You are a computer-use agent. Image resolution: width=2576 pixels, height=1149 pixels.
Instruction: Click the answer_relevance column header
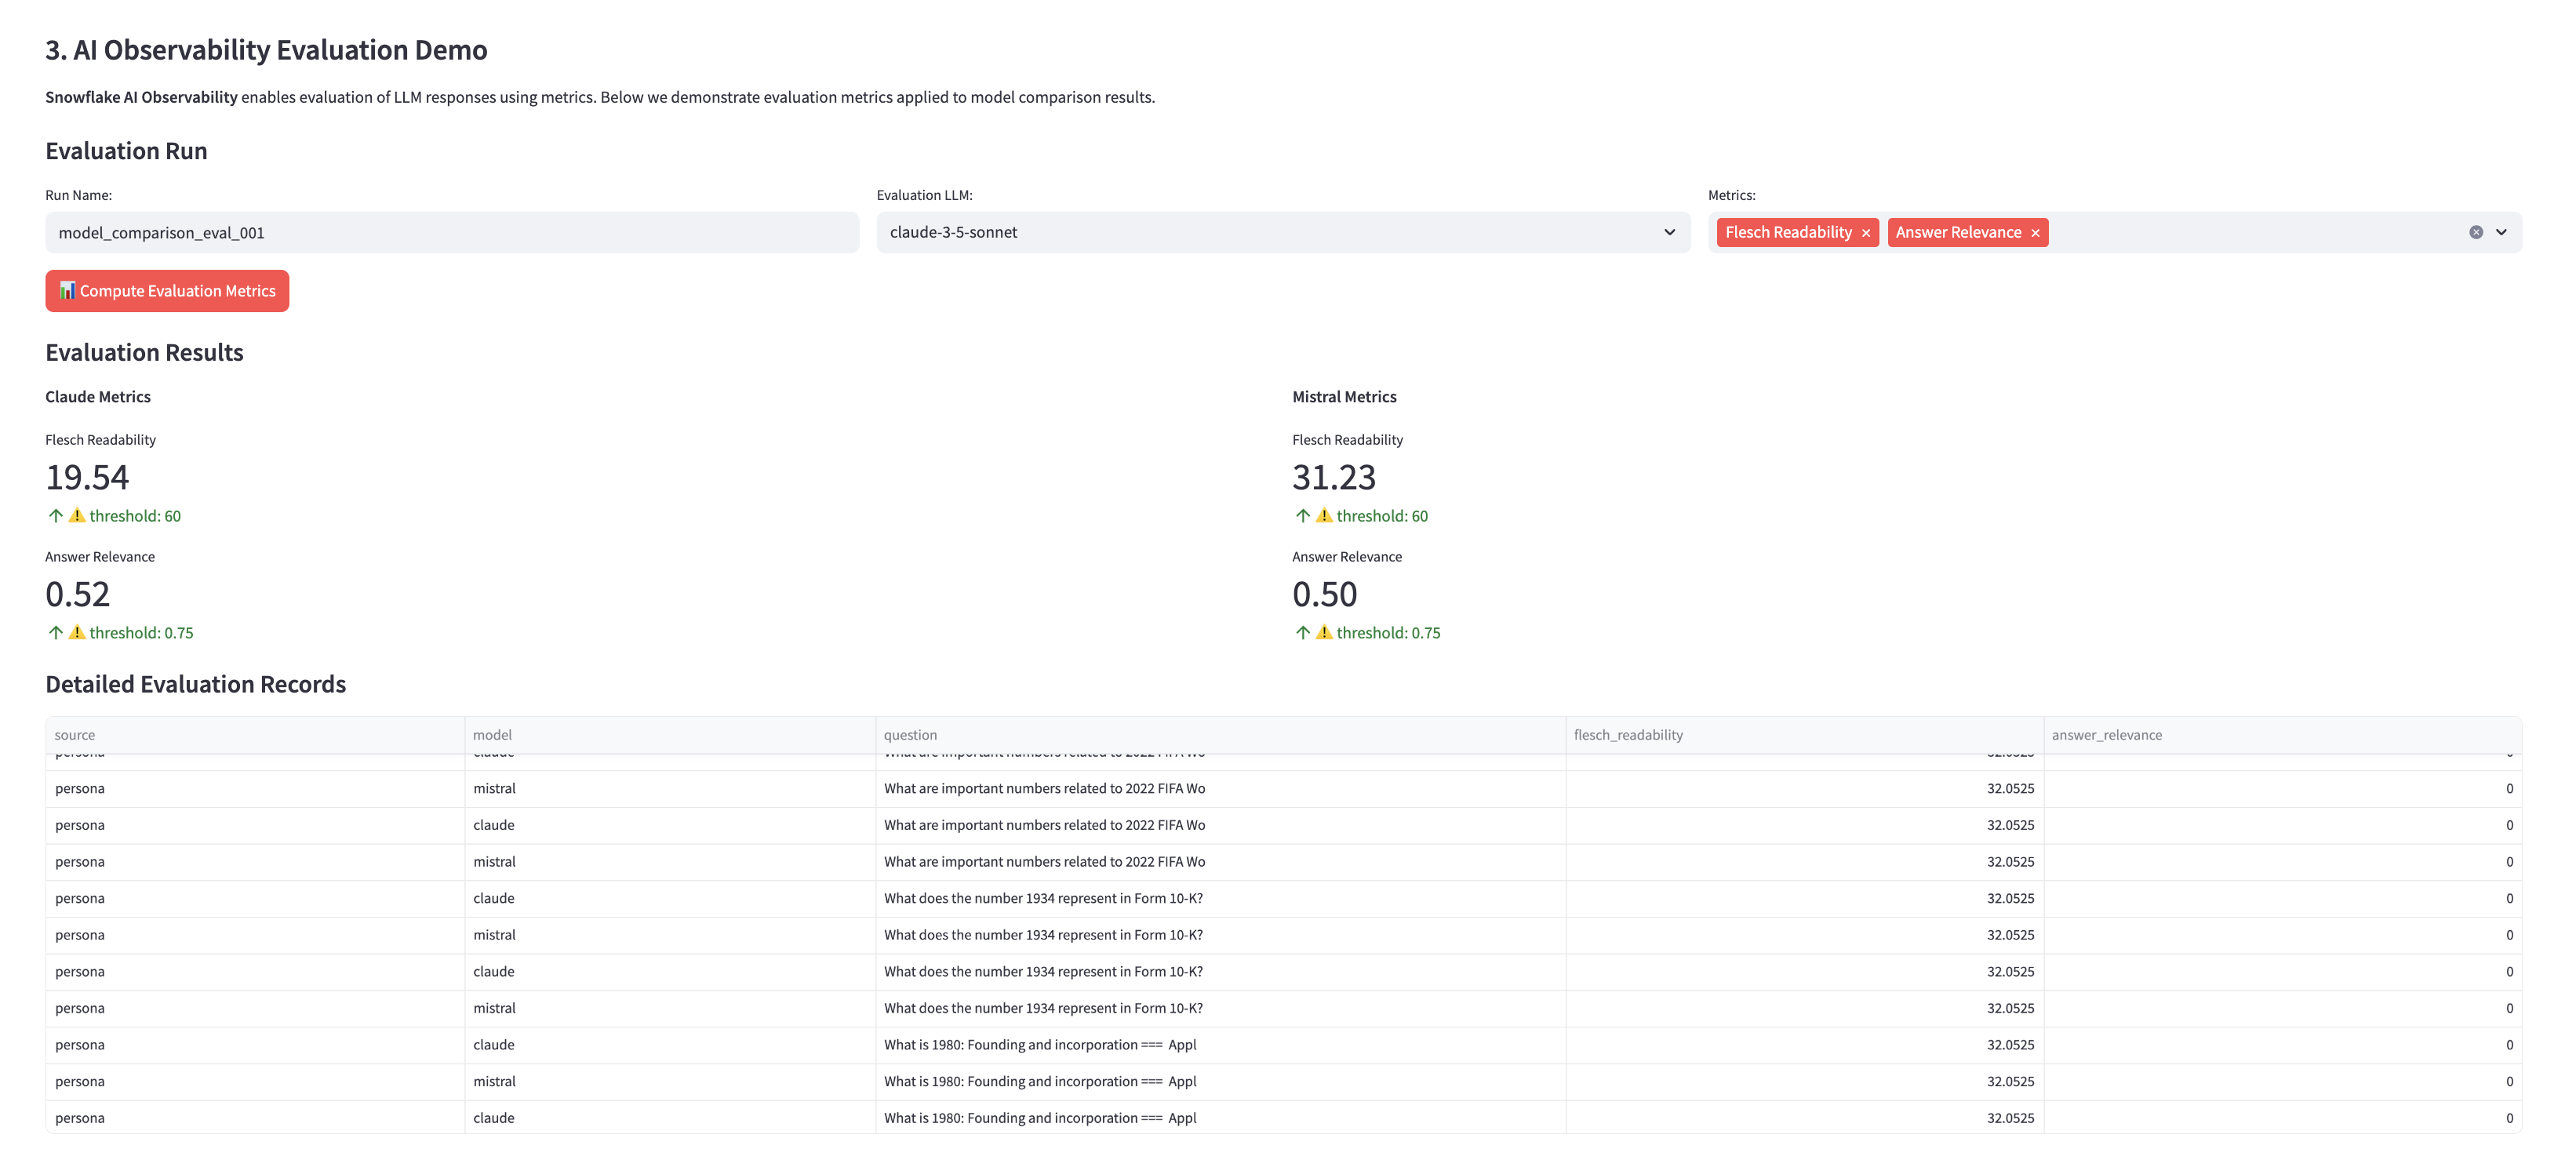[x=2106, y=735]
